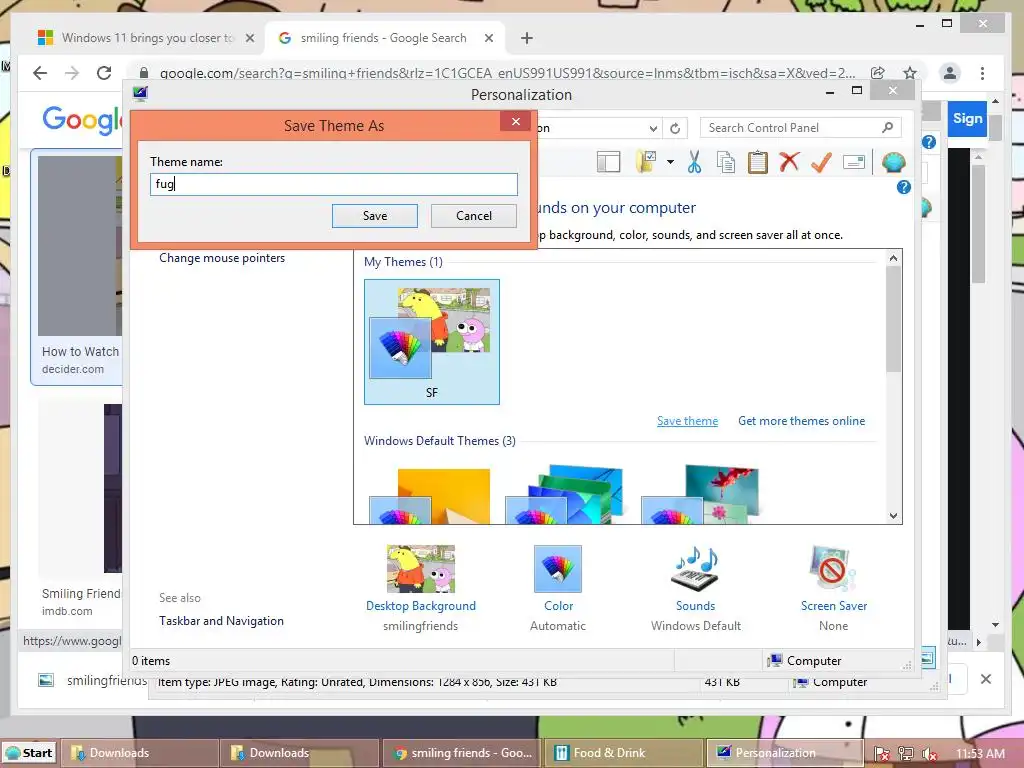Viewport: 1024px width, 768px height.
Task: Select the SF theme thumbnail
Action: 432,342
